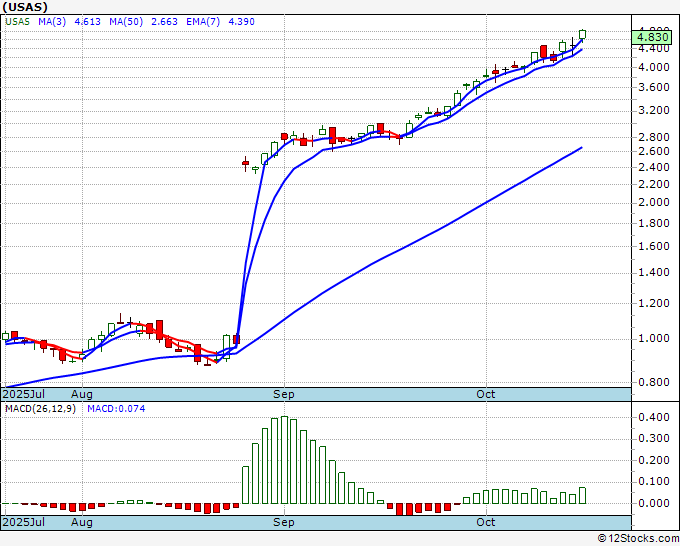680x546 pixels.
Task: Click the MA(3) indicator label
Action: [52, 22]
